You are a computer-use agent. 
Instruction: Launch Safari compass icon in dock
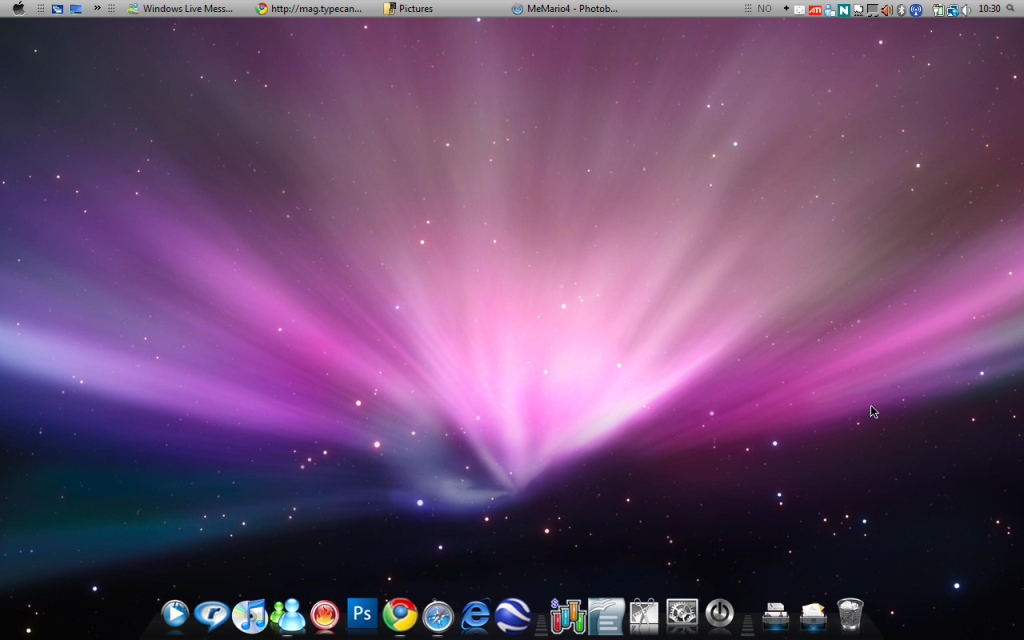coord(438,615)
